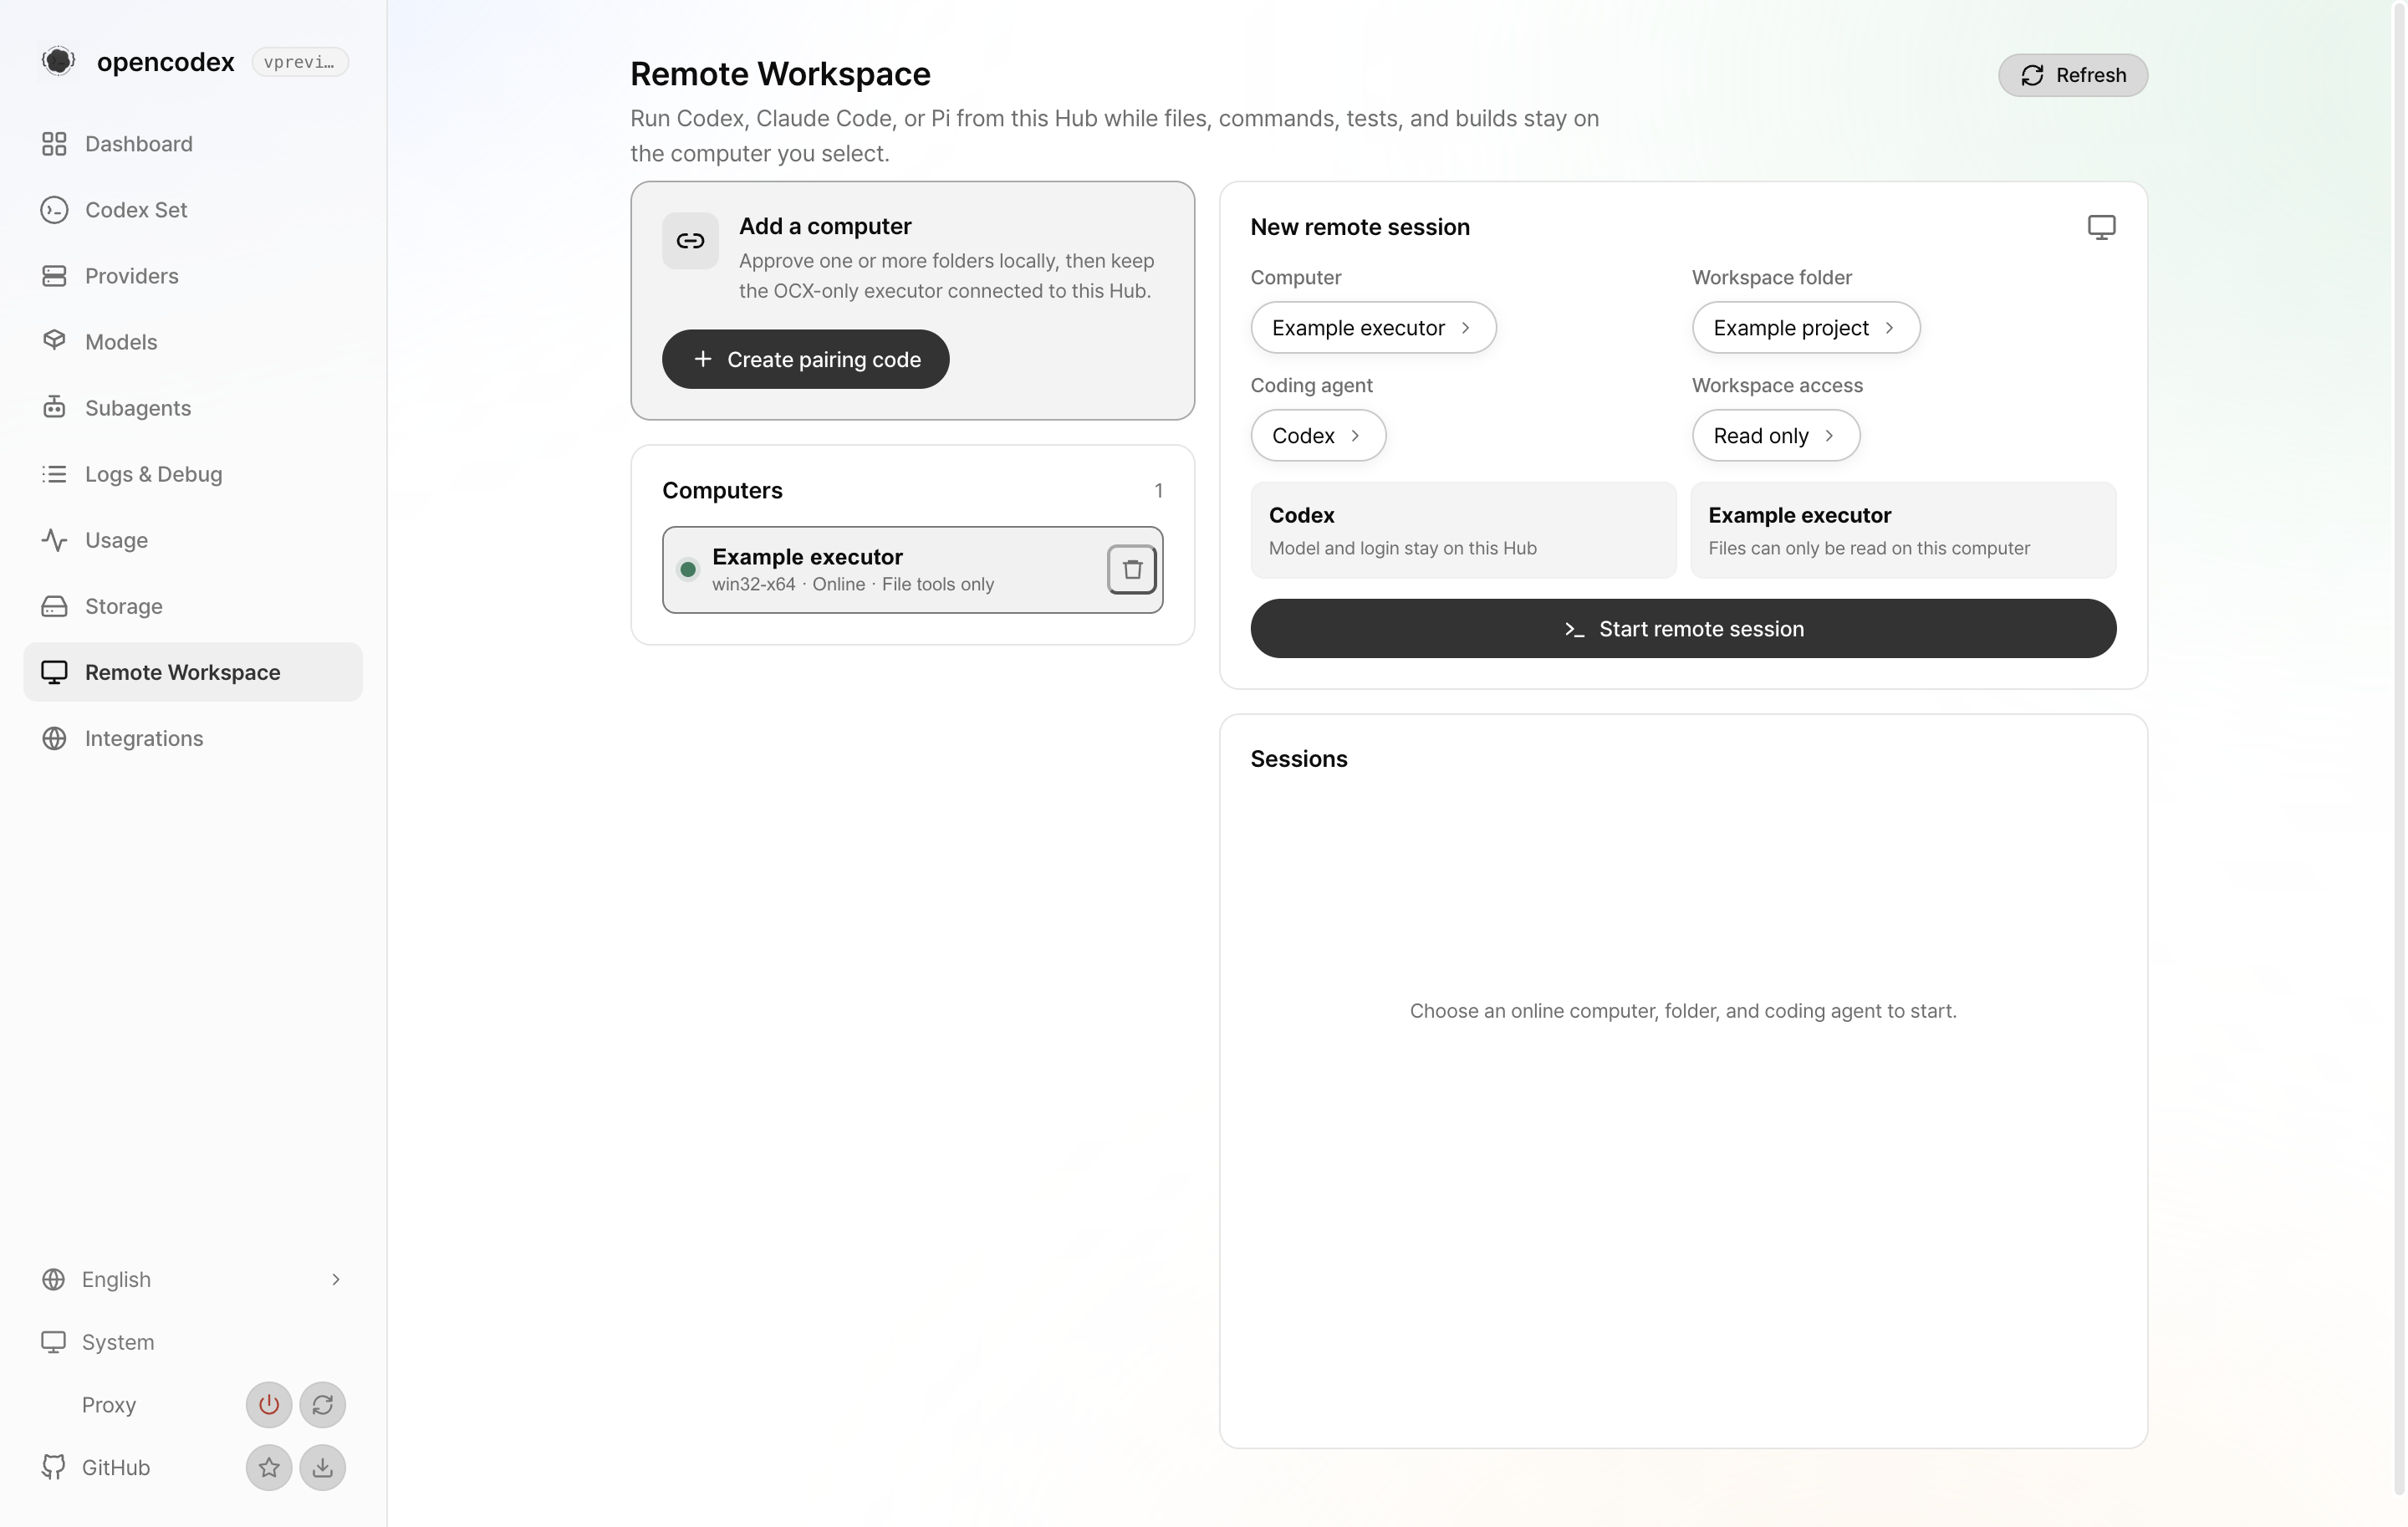
Task: Click the GitHub star icon
Action: [269, 1468]
